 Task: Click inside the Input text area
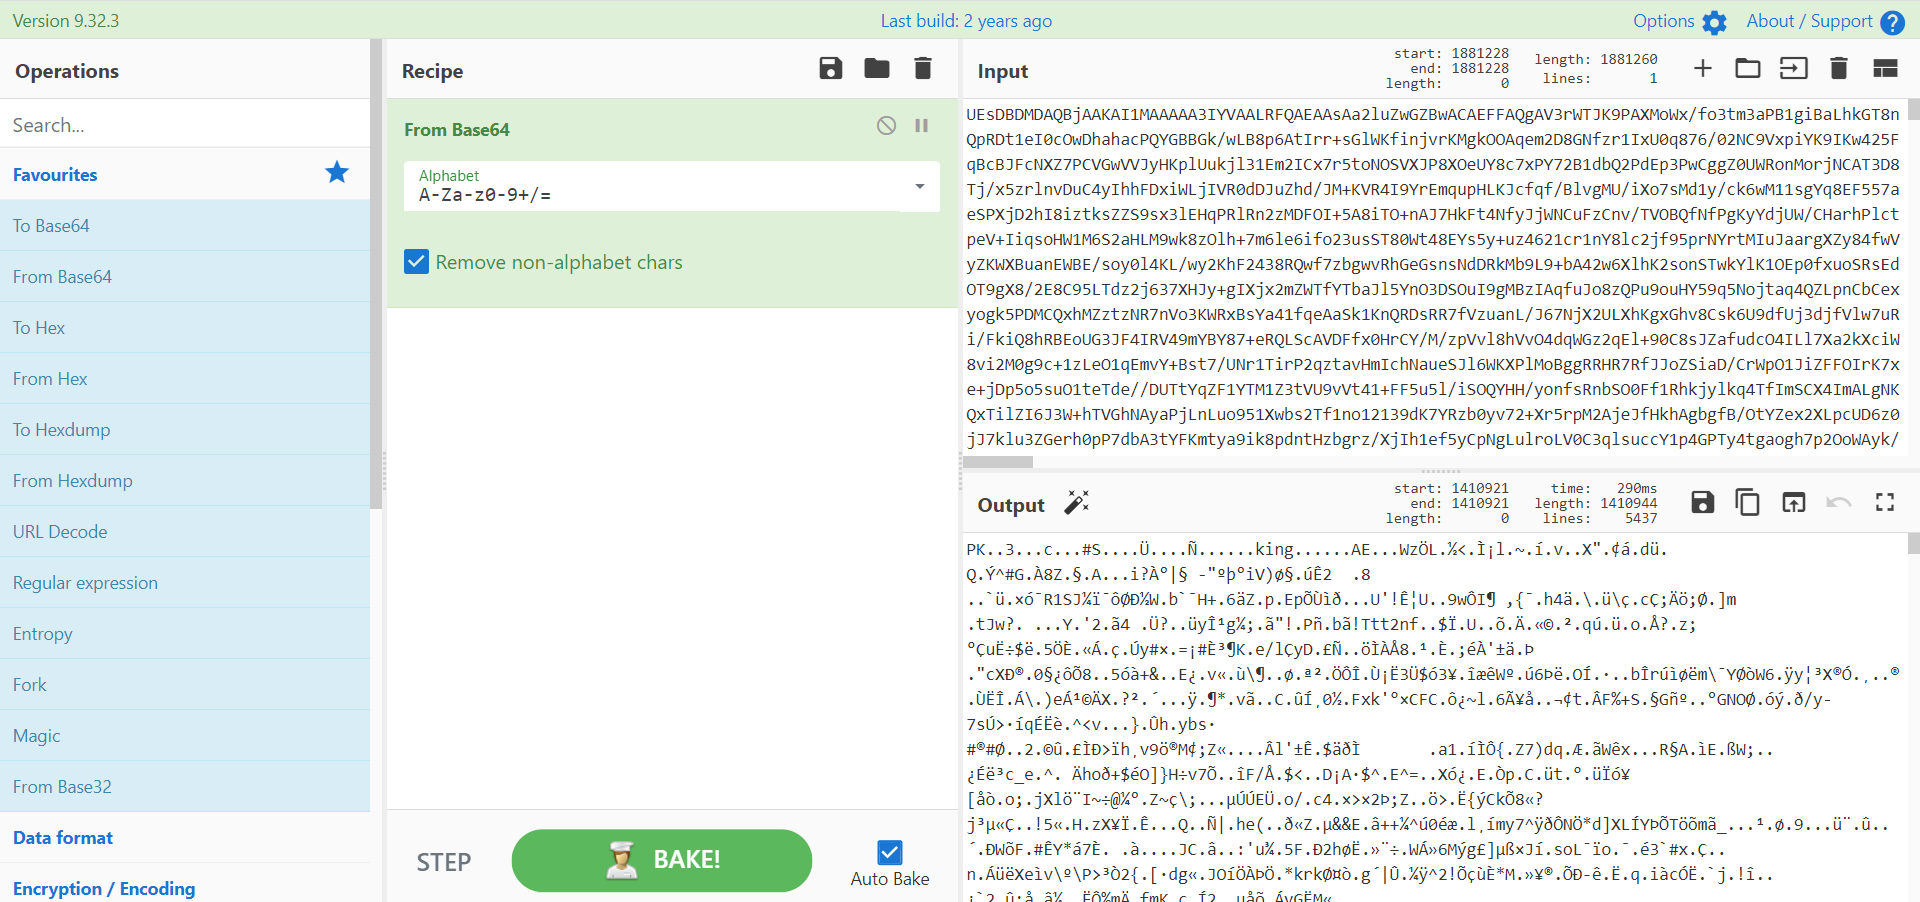(1433, 276)
